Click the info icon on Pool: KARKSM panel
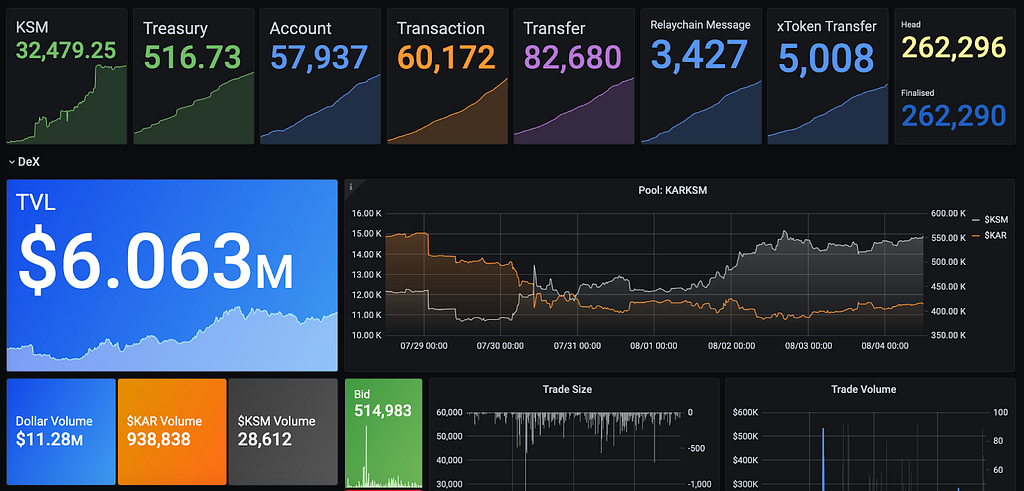1024x491 pixels. click(x=351, y=187)
